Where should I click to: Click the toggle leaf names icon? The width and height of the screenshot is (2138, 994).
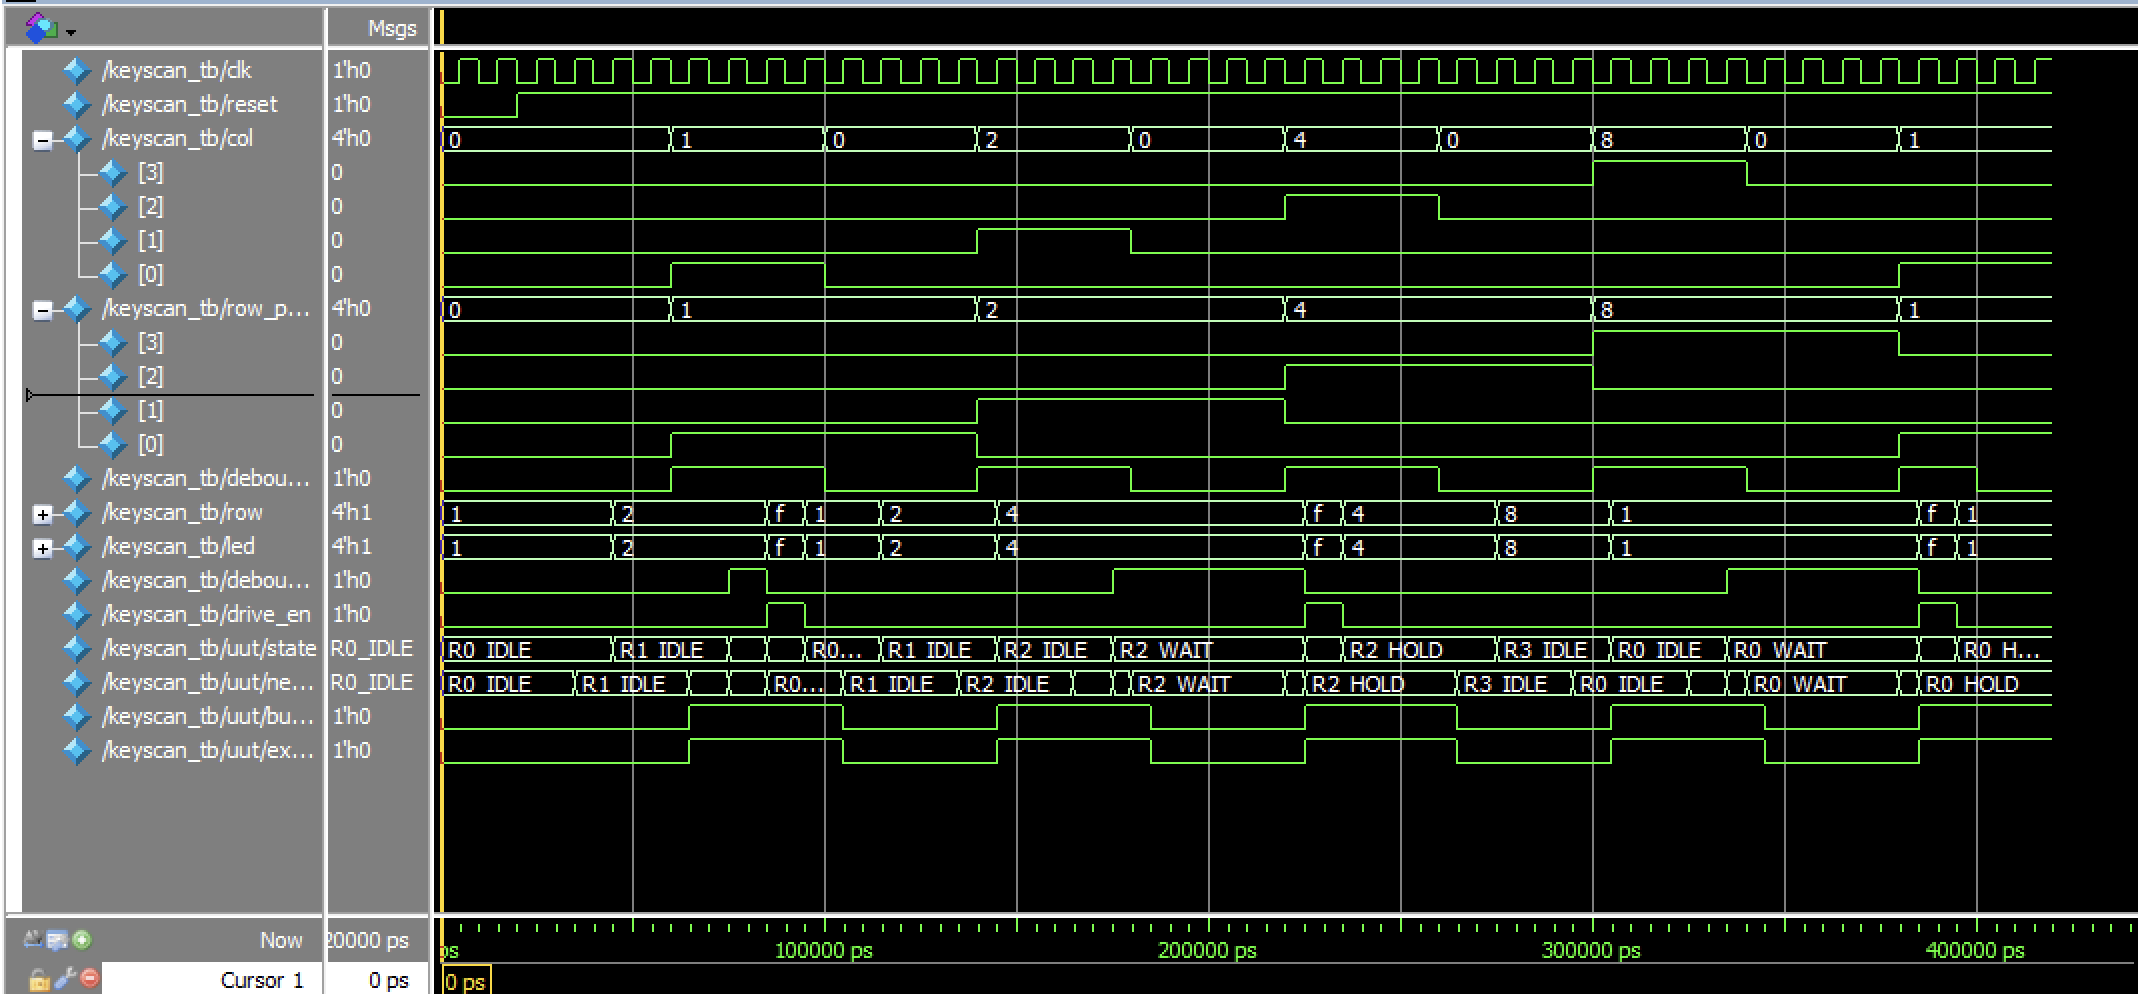32,940
